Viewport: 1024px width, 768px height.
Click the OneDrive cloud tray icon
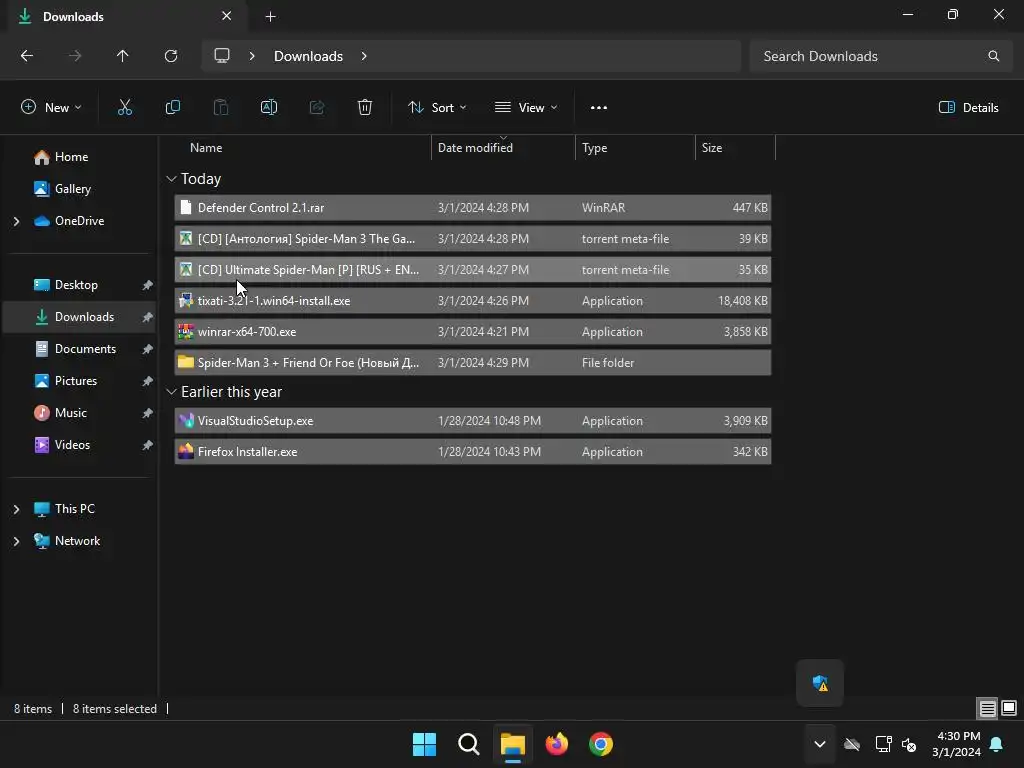click(x=852, y=744)
